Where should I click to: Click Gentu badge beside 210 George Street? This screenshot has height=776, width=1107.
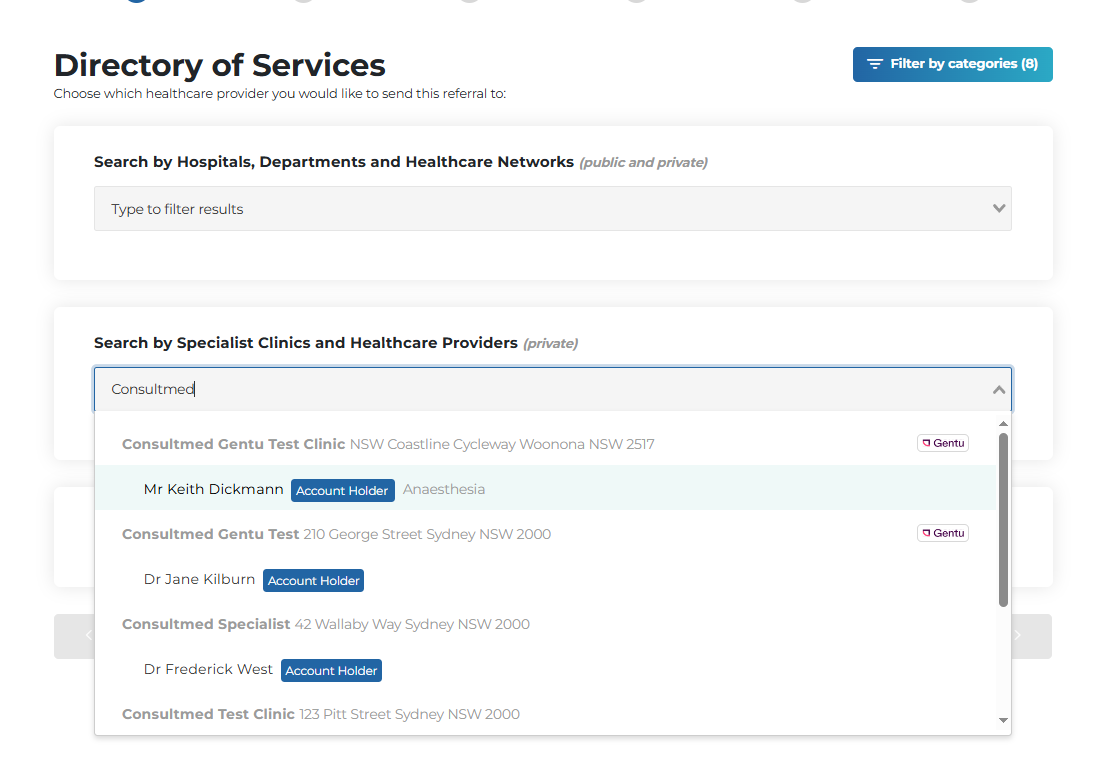943,533
